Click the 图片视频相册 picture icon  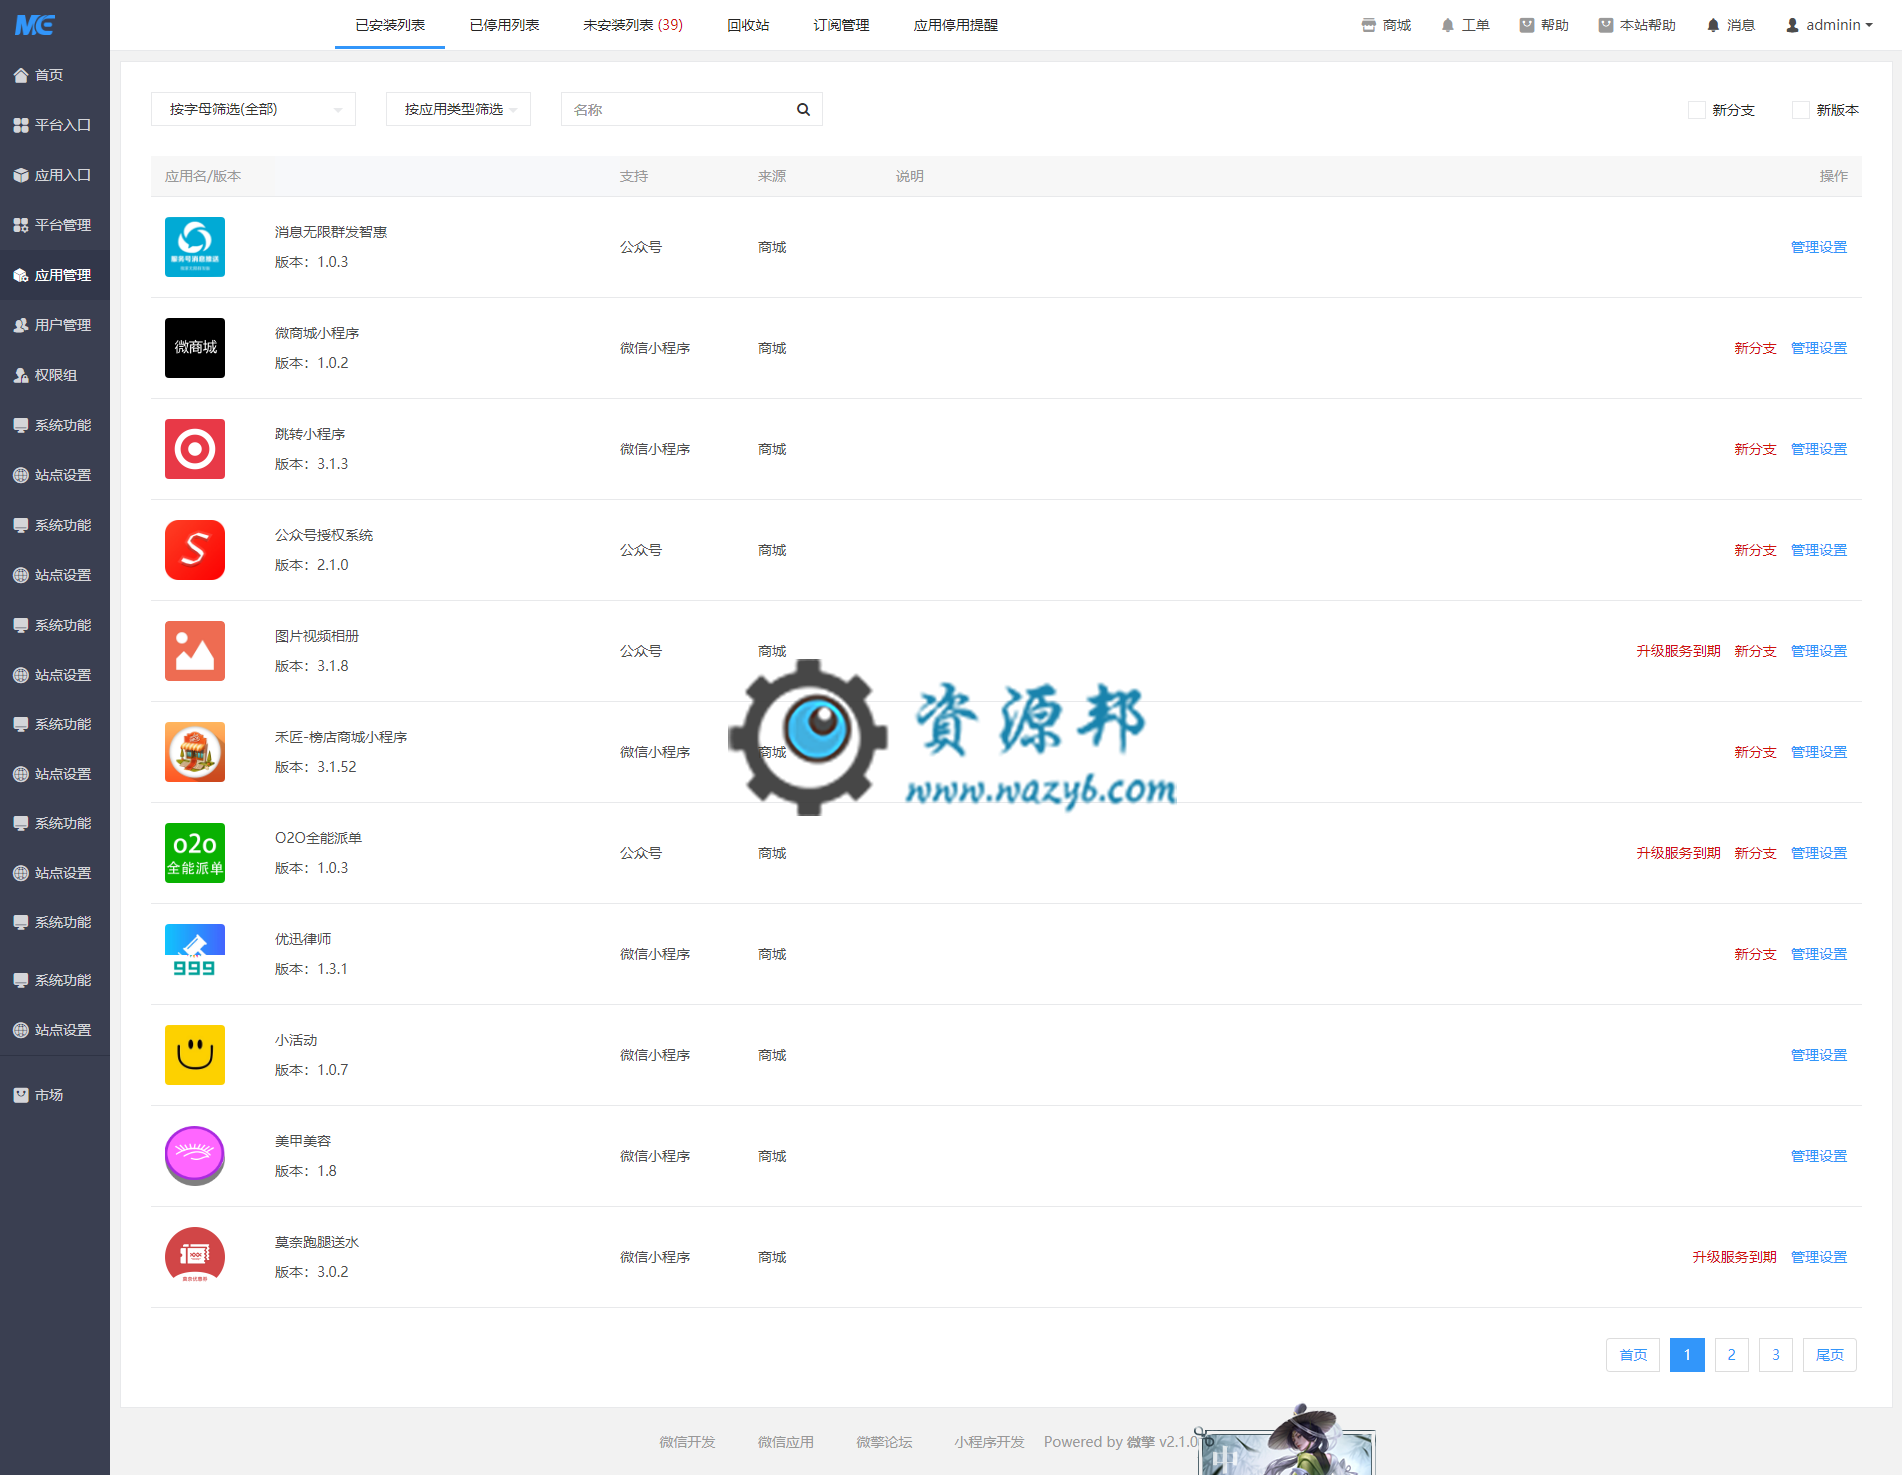pyautogui.click(x=195, y=651)
